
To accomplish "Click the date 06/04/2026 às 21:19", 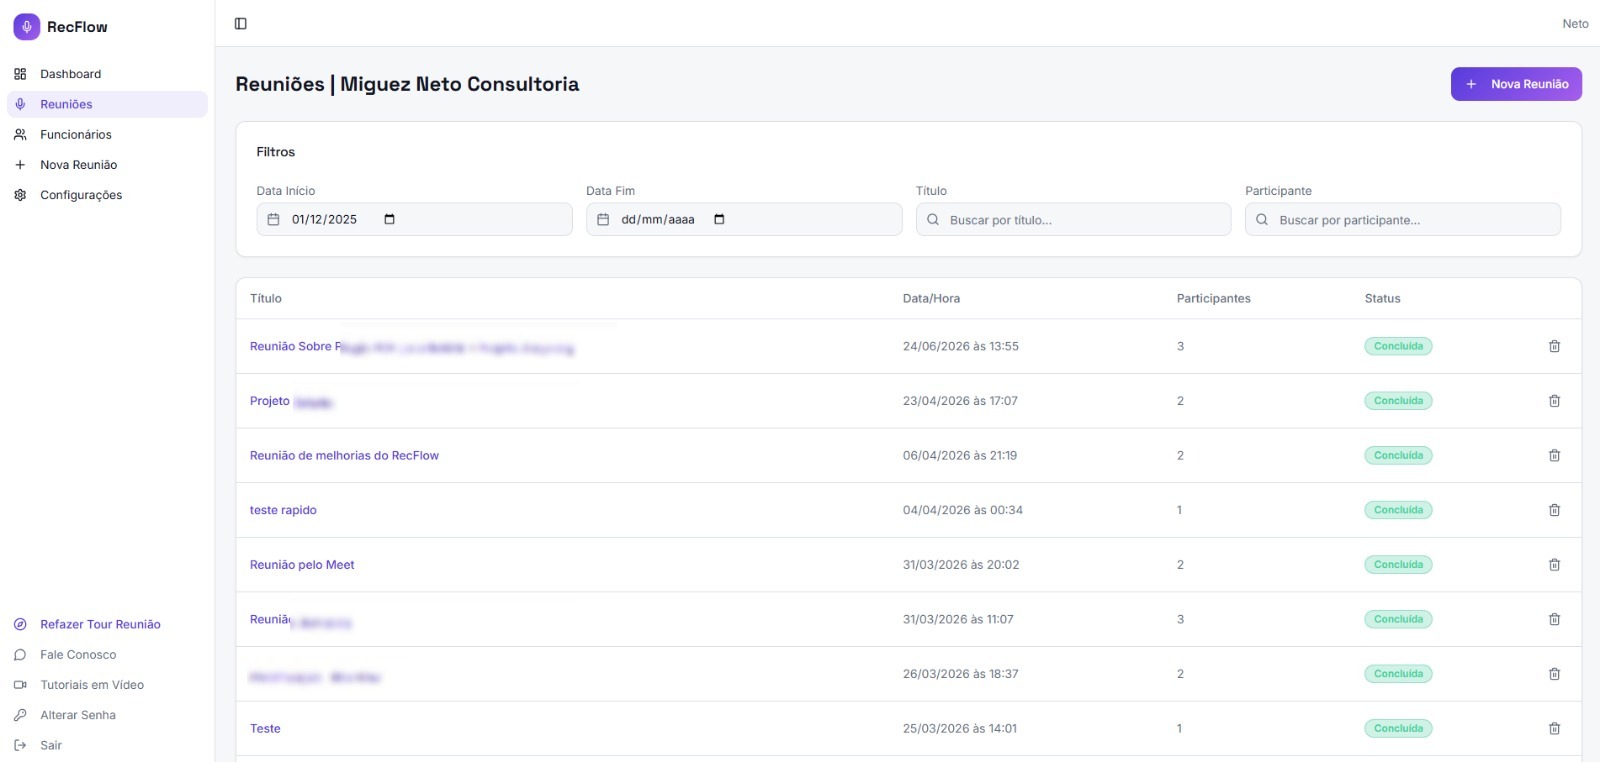I will click(x=960, y=455).
